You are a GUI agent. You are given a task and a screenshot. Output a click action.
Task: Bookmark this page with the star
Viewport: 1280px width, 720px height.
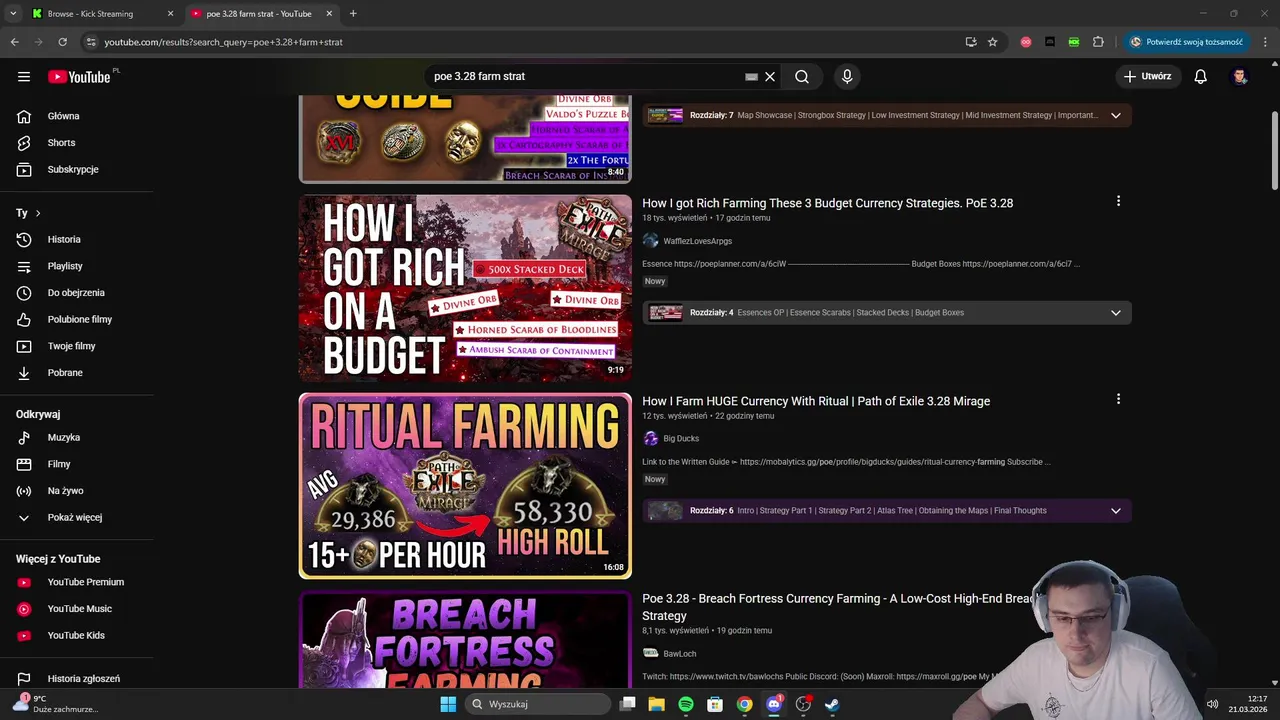pyautogui.click(x=992, y=42)
